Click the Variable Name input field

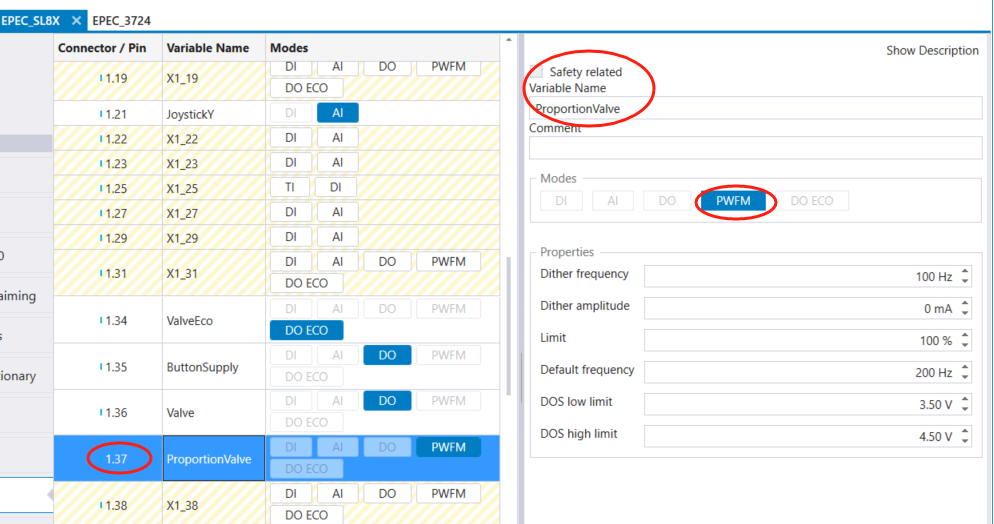[755, 108]
